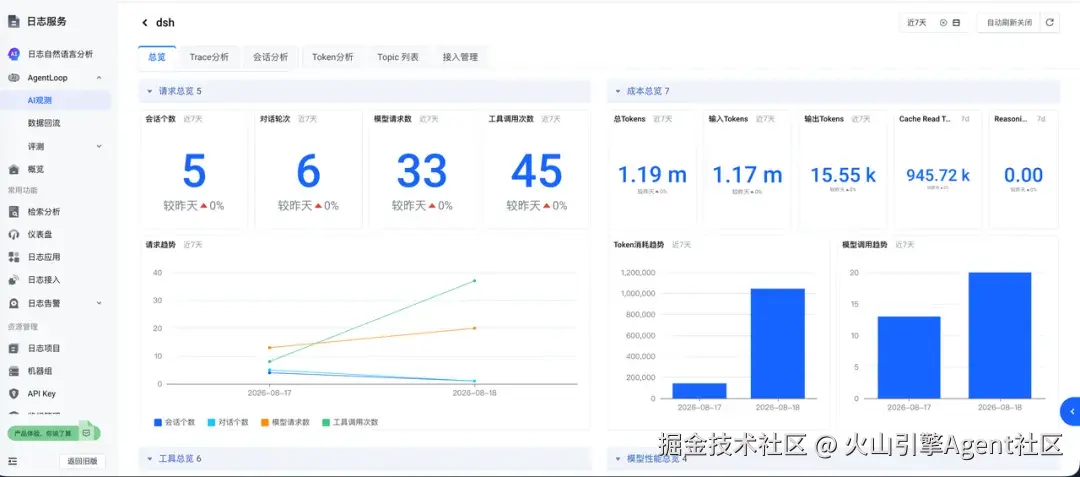Click the 仪表盘 dashboard icon
Viewport: 1080px width, 477px height.
(x=14, y=234)
